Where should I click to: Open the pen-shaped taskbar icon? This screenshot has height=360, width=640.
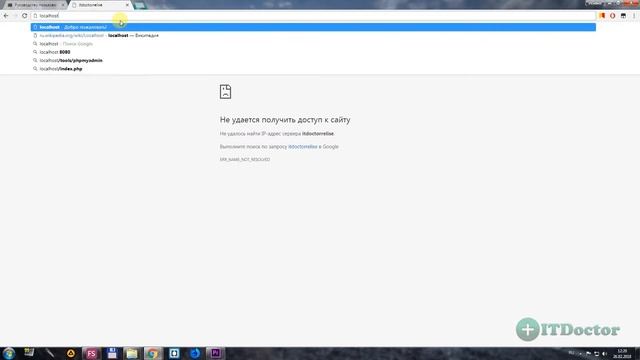click(x=50, y=353)
